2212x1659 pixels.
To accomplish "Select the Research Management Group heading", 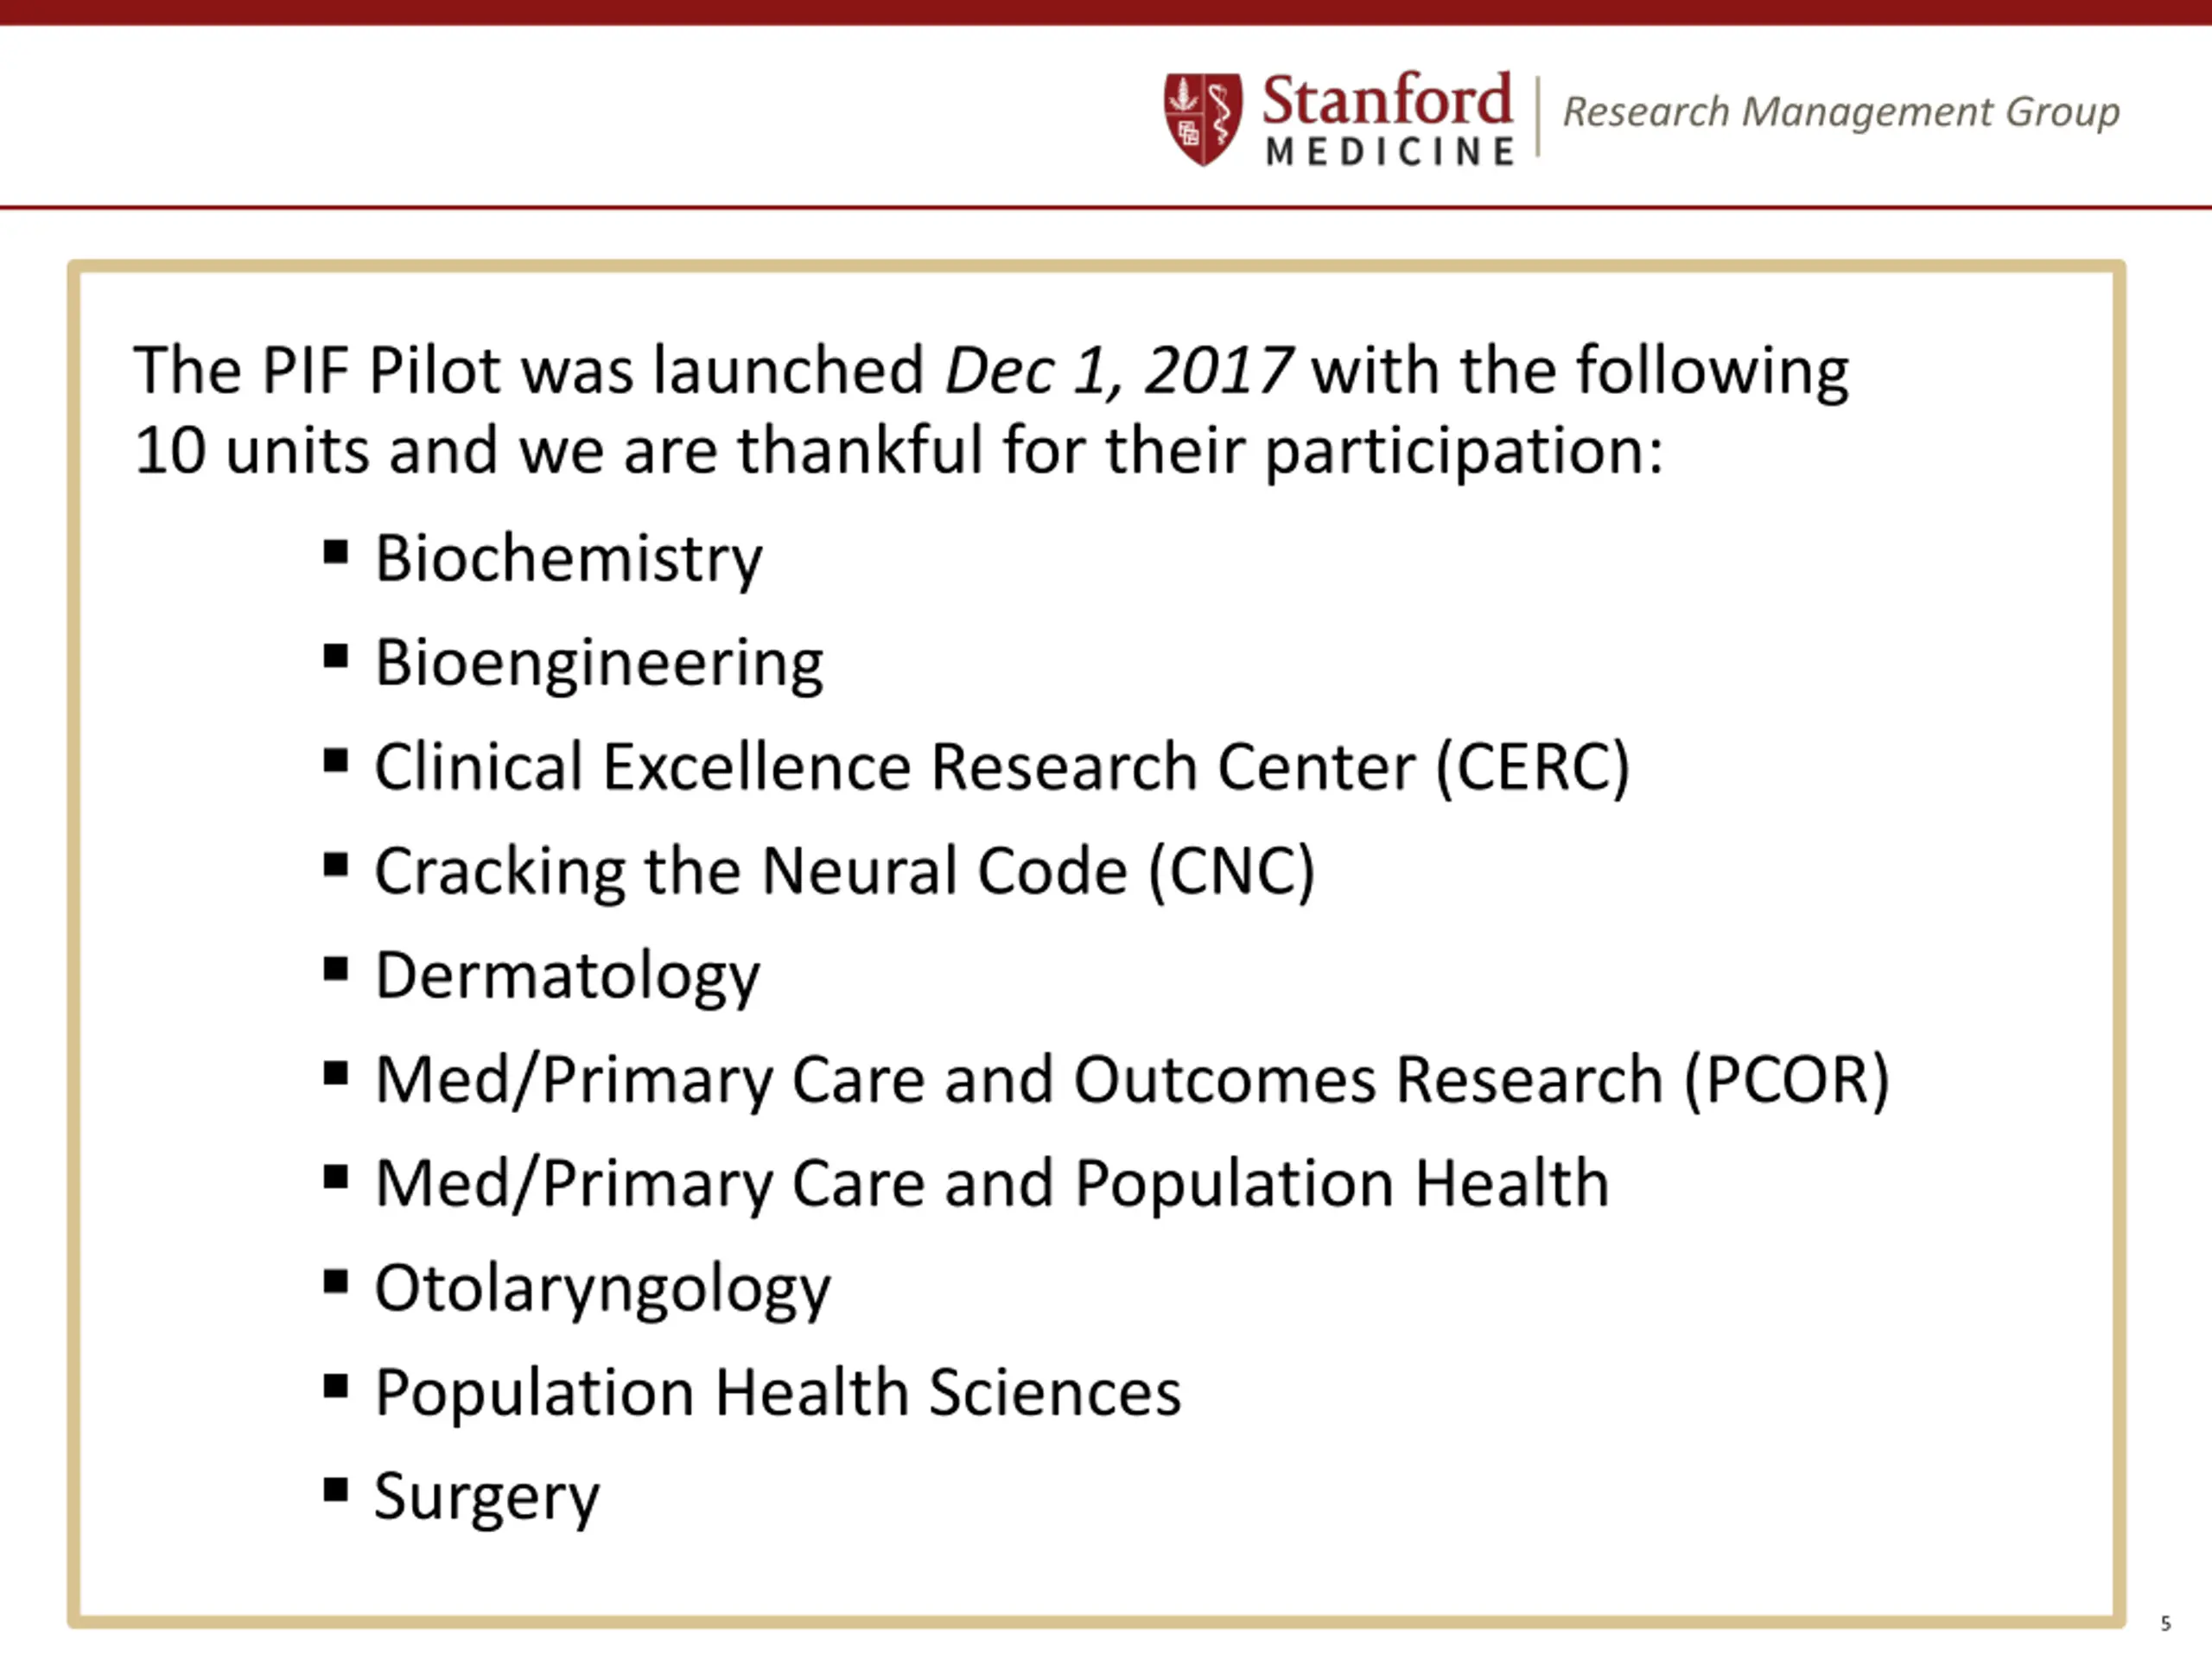I will [x=1841, y=111].
